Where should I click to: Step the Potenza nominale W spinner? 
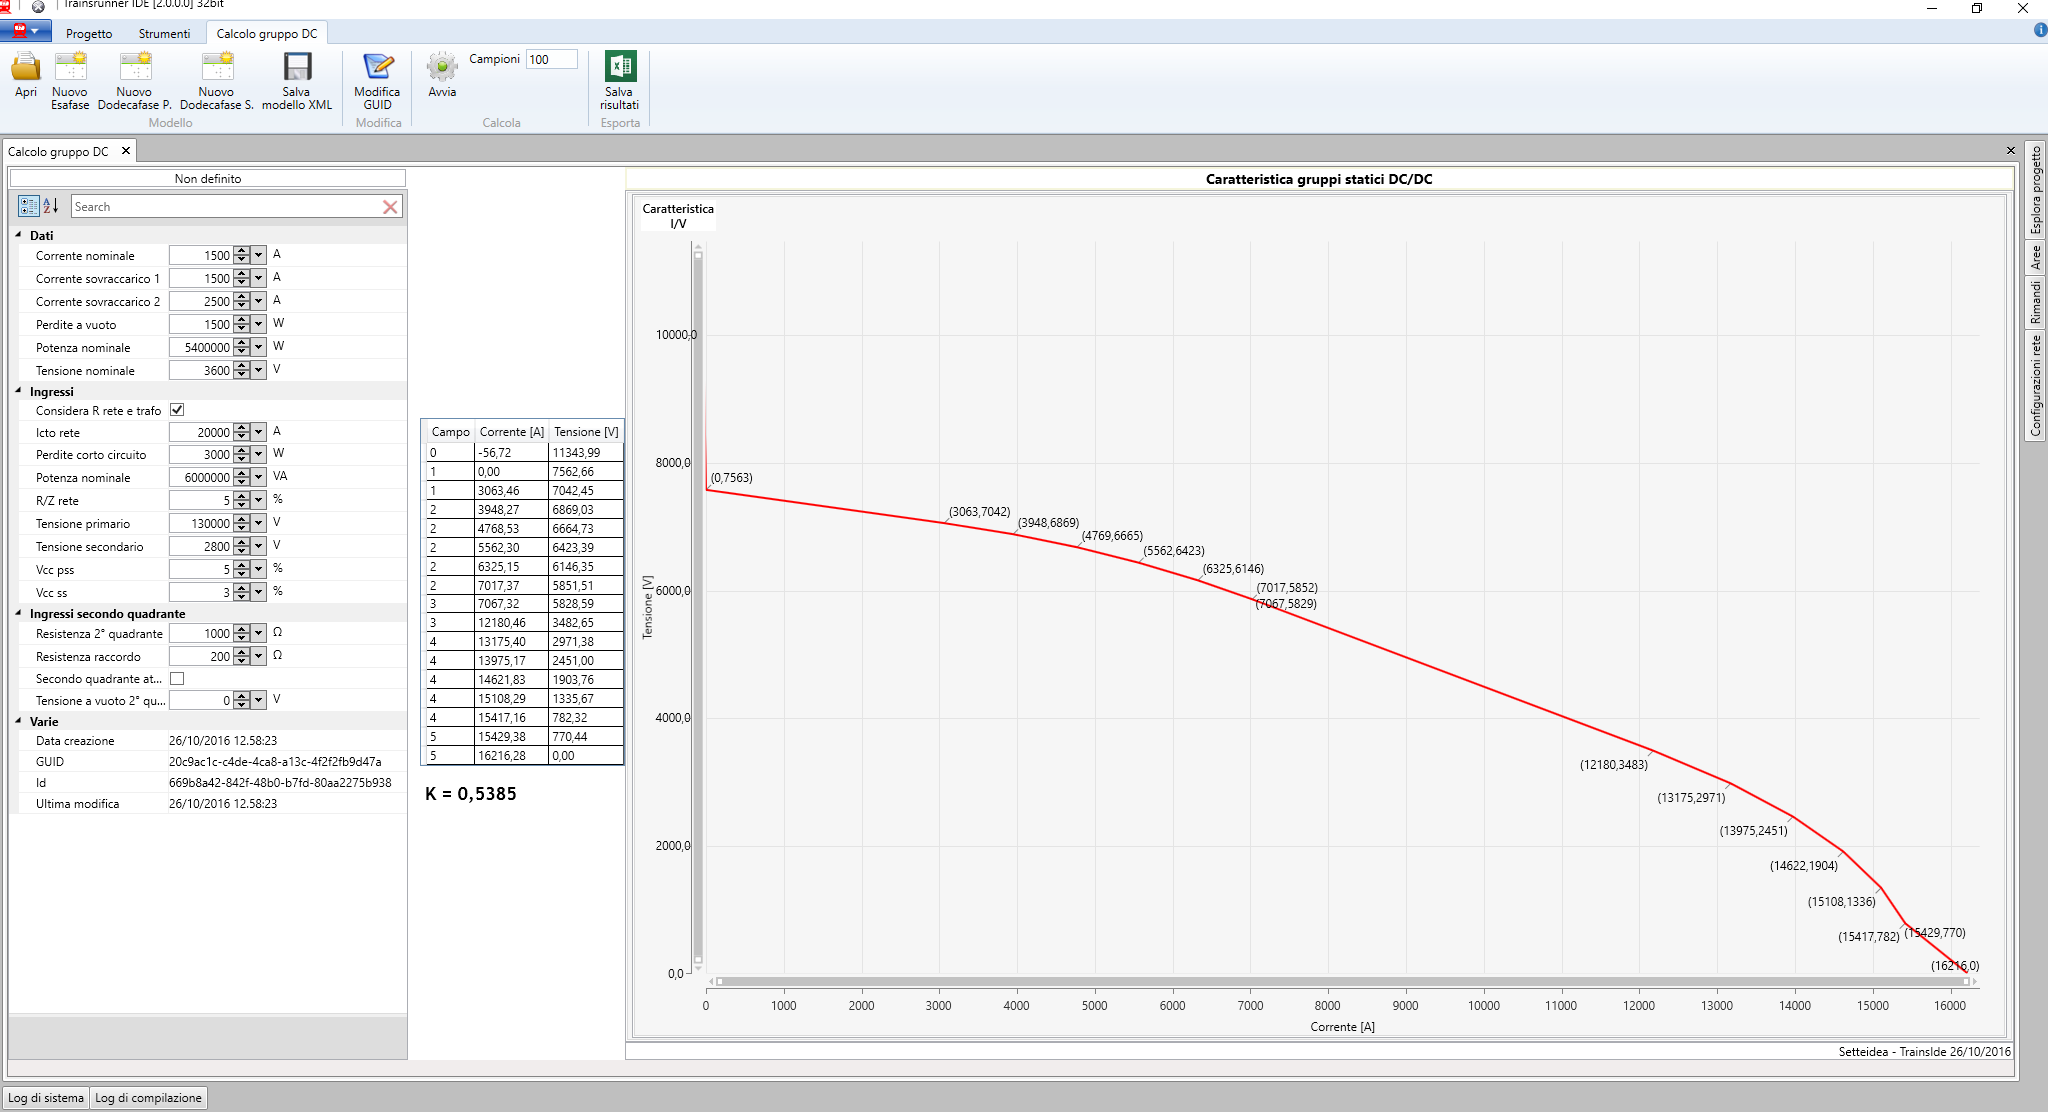pyautogui.click(x=241, y=347)
